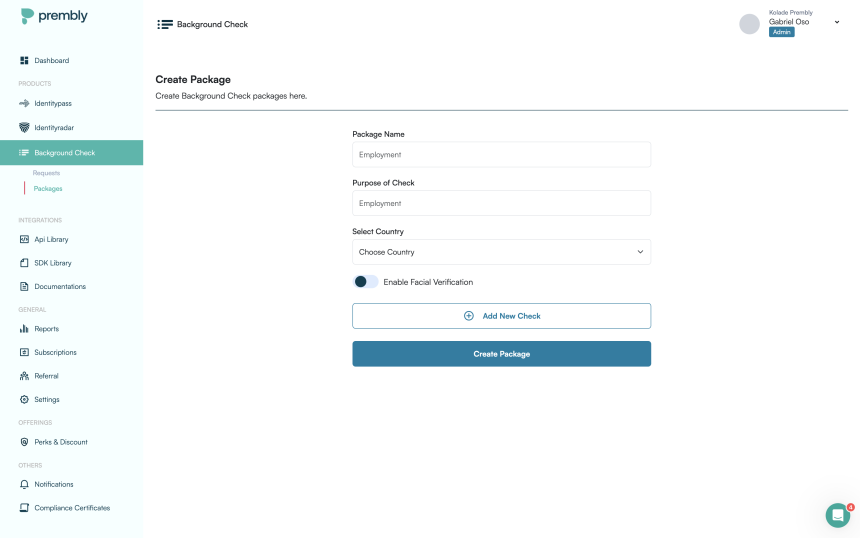Go to the Requests submenu item
Viewport: 860px width, 538px height.
pos(46,173)
